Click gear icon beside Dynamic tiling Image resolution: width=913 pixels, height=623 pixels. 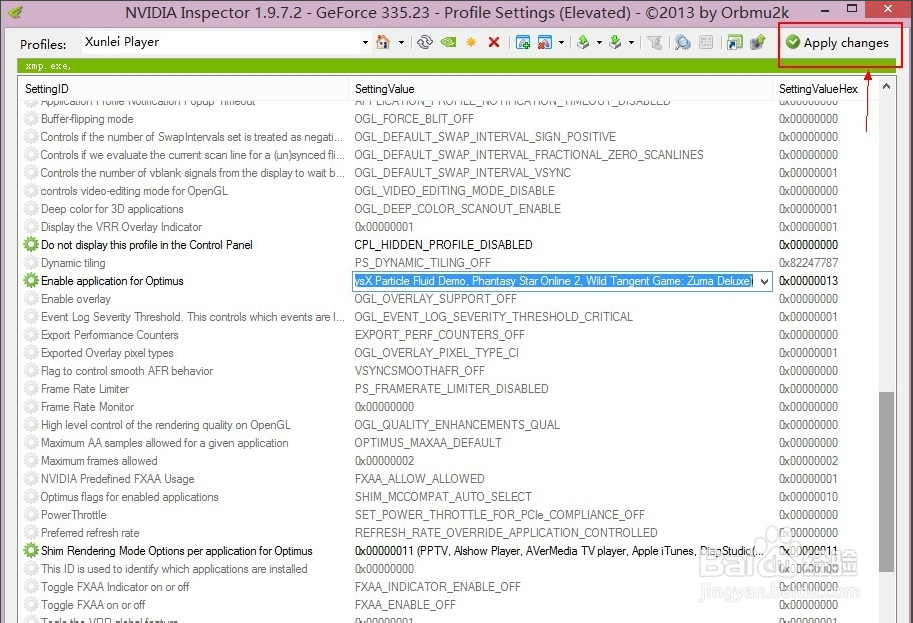(31, 263)
